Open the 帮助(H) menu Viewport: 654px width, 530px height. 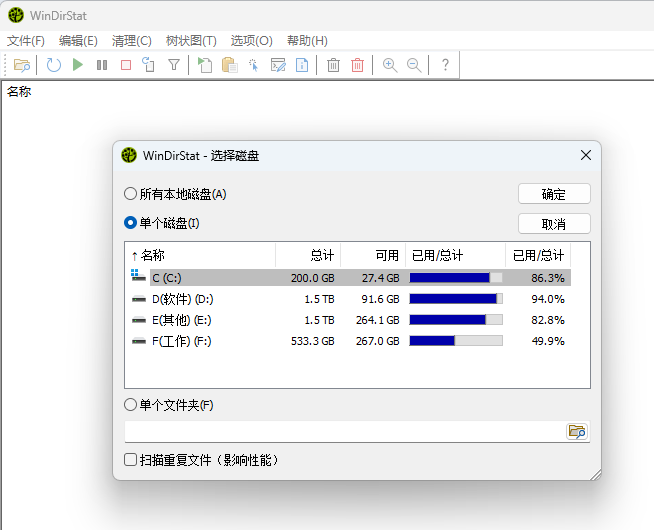point(307,40)
